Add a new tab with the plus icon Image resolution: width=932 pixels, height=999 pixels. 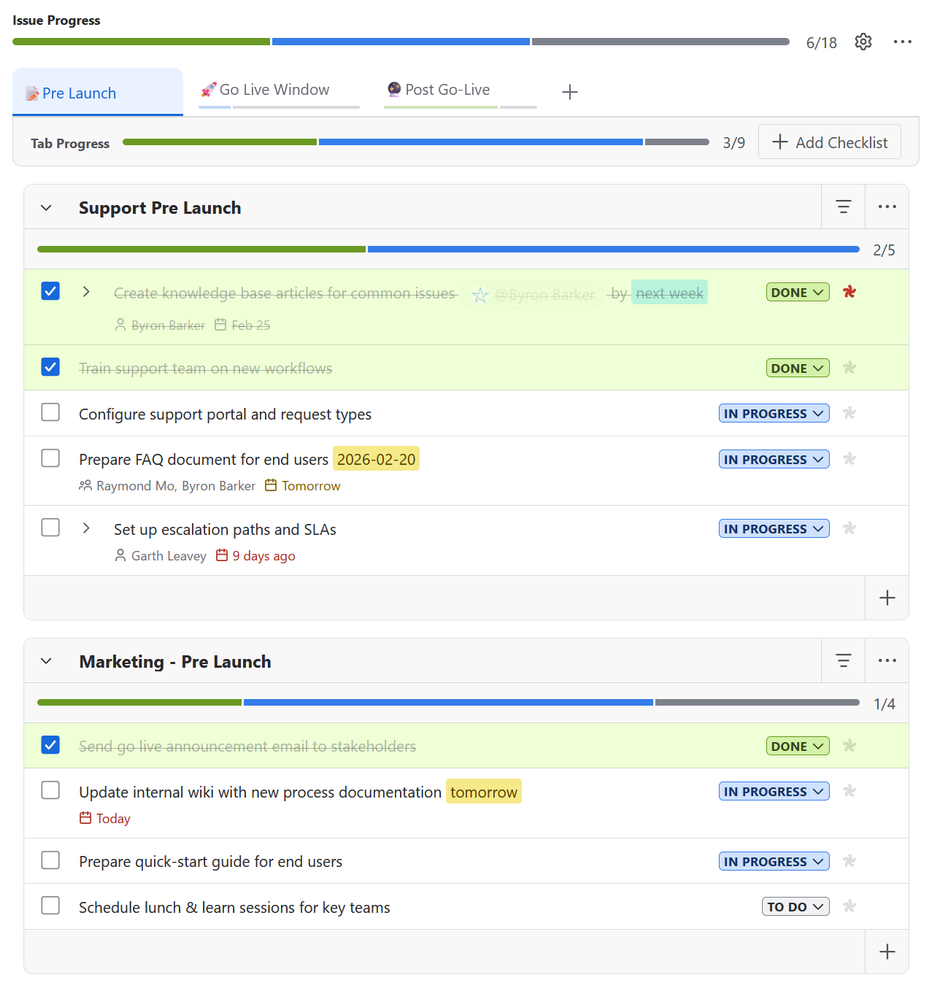click(x=570, y=92)
